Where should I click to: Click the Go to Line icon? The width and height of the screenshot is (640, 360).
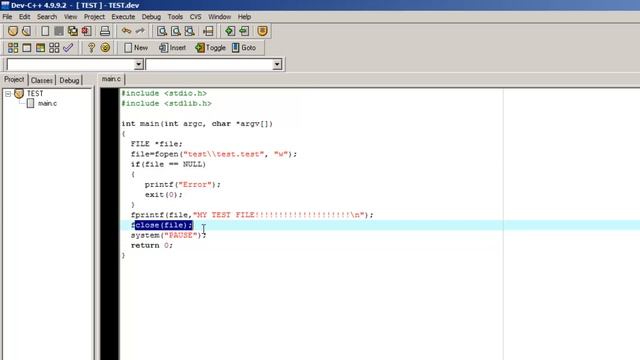click(x=208, y=31)
